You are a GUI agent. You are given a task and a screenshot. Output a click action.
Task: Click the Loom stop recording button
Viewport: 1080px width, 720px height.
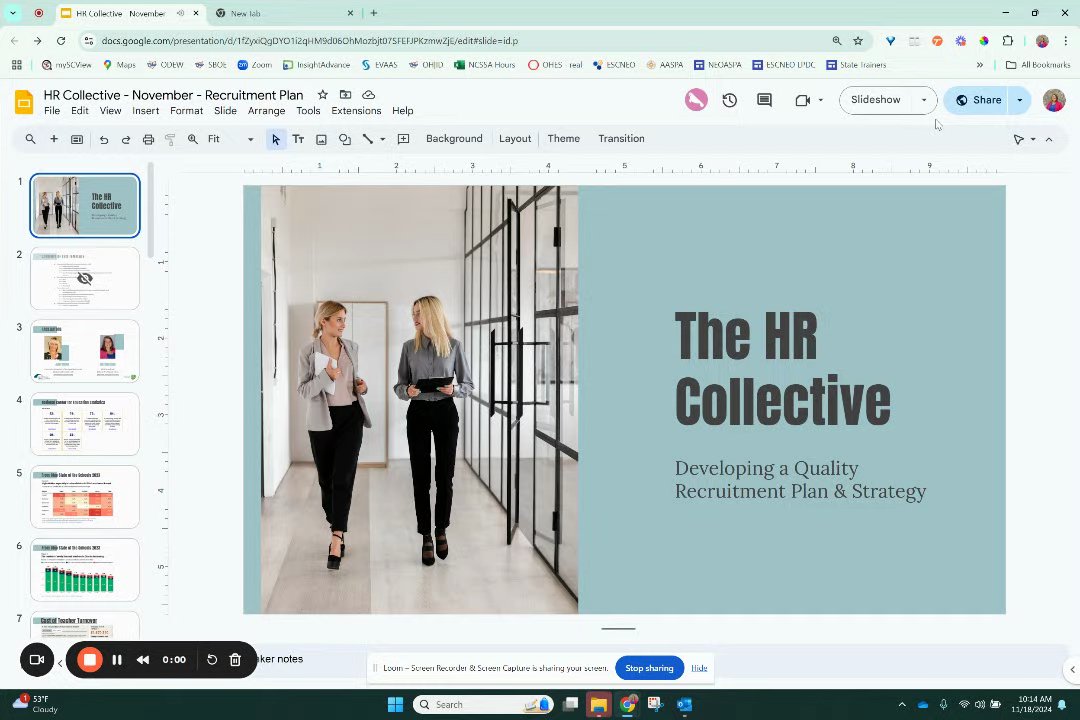pyautogui.click(x=90, y=659)
